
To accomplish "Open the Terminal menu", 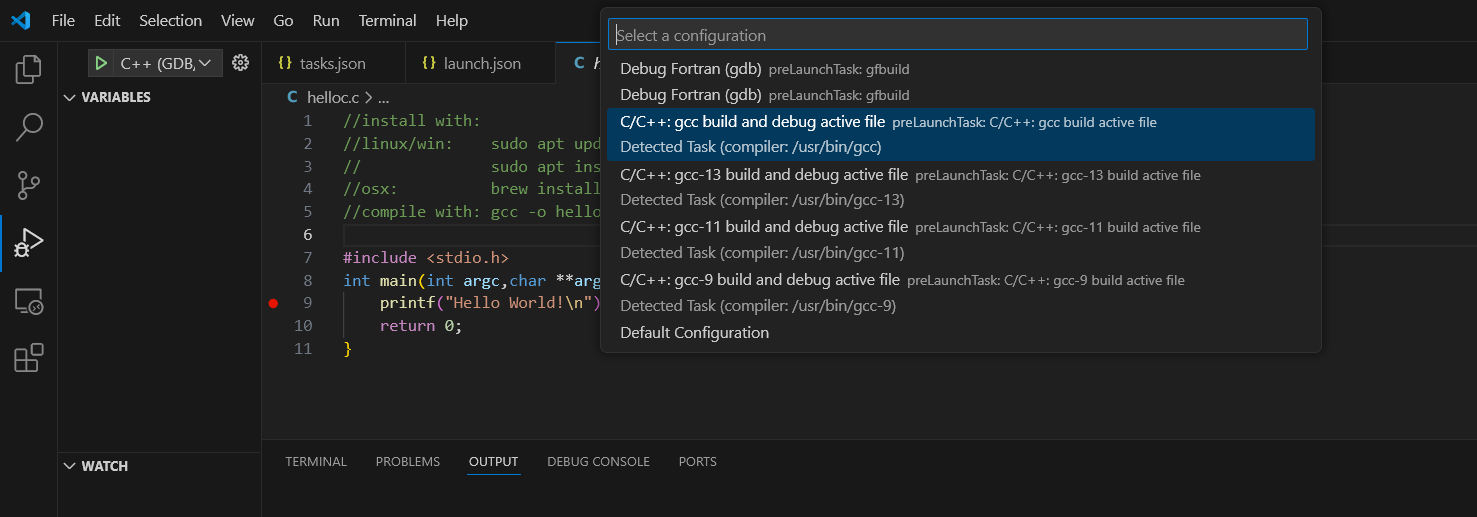I will [387, 20].
